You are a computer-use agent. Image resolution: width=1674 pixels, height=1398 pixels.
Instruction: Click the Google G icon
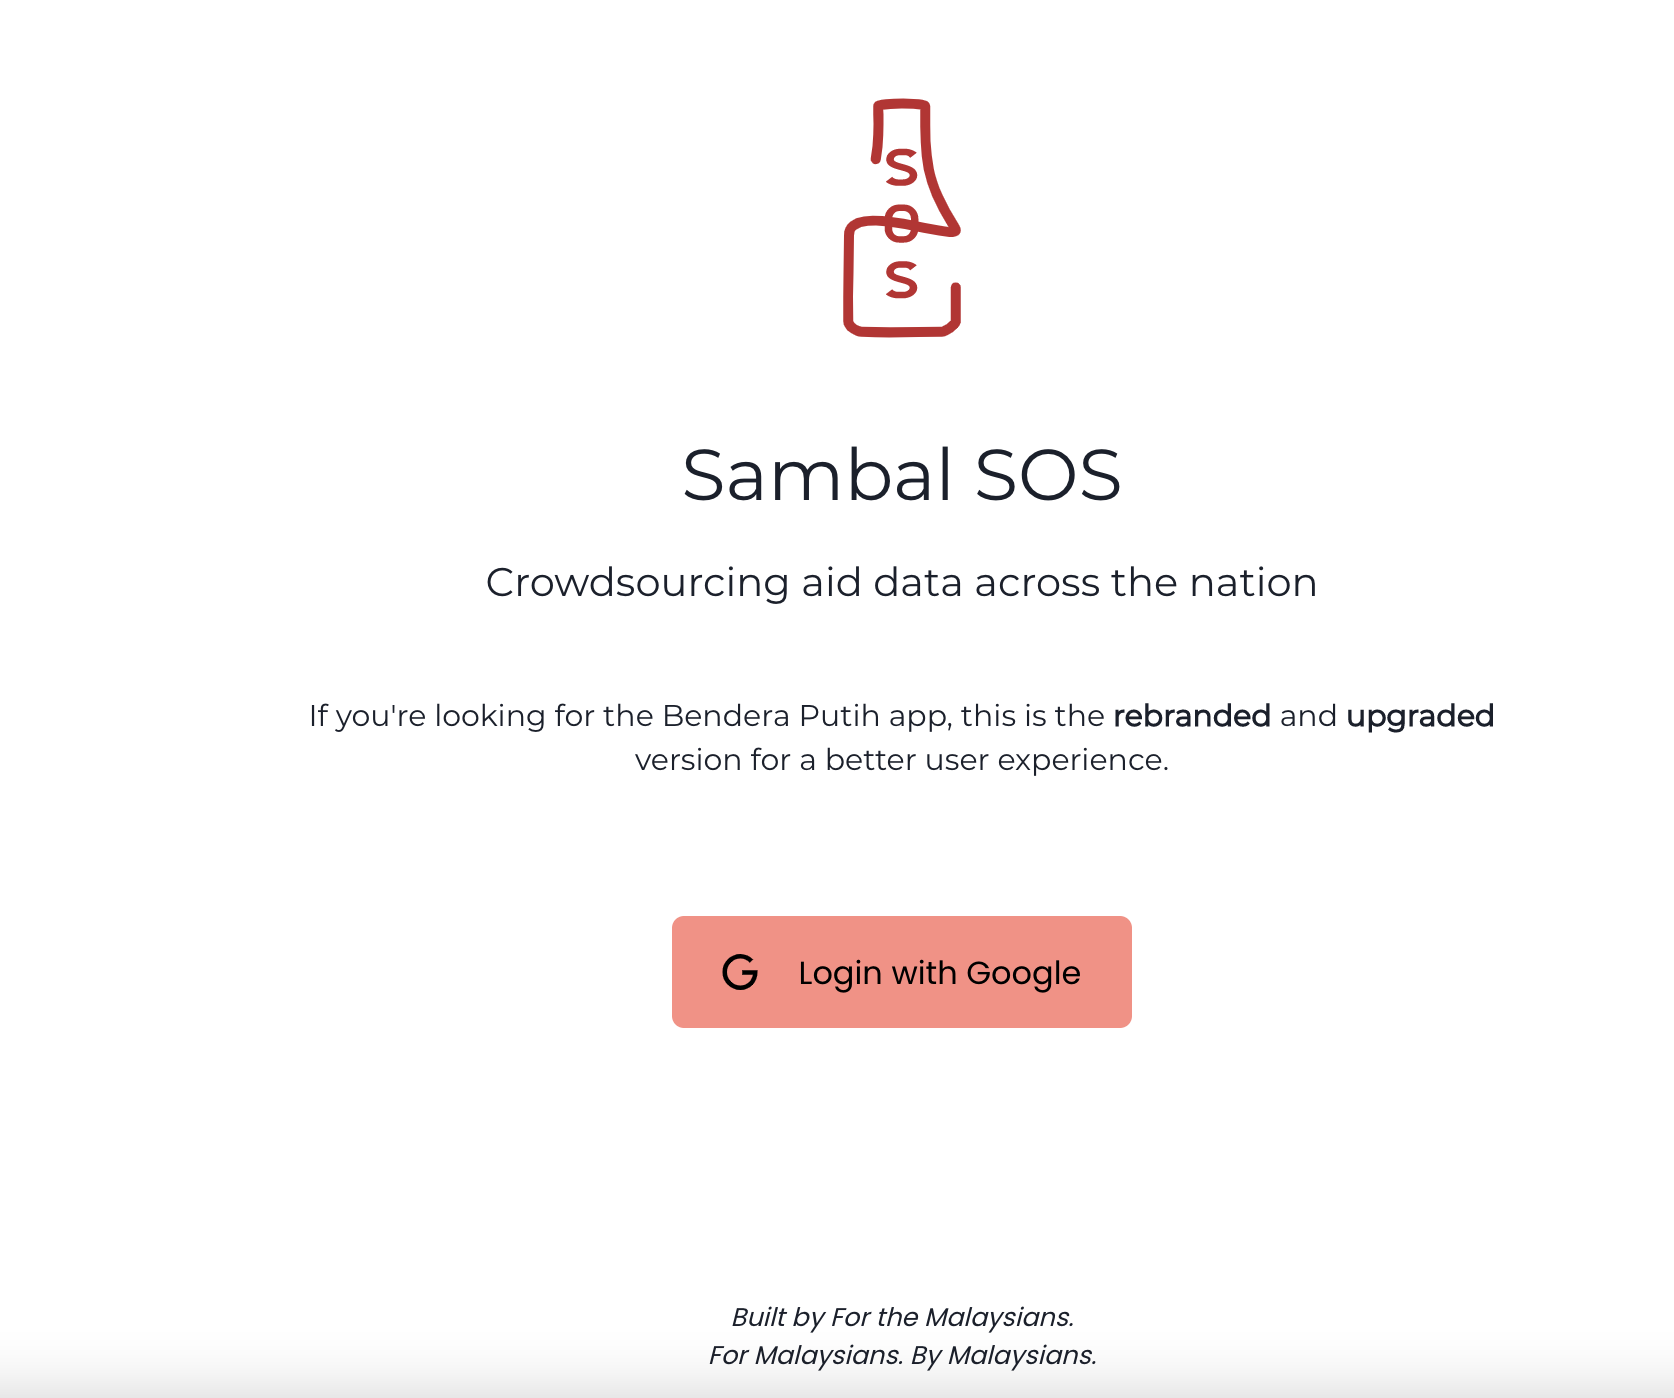pyautogui.click(x=740, y=972)
